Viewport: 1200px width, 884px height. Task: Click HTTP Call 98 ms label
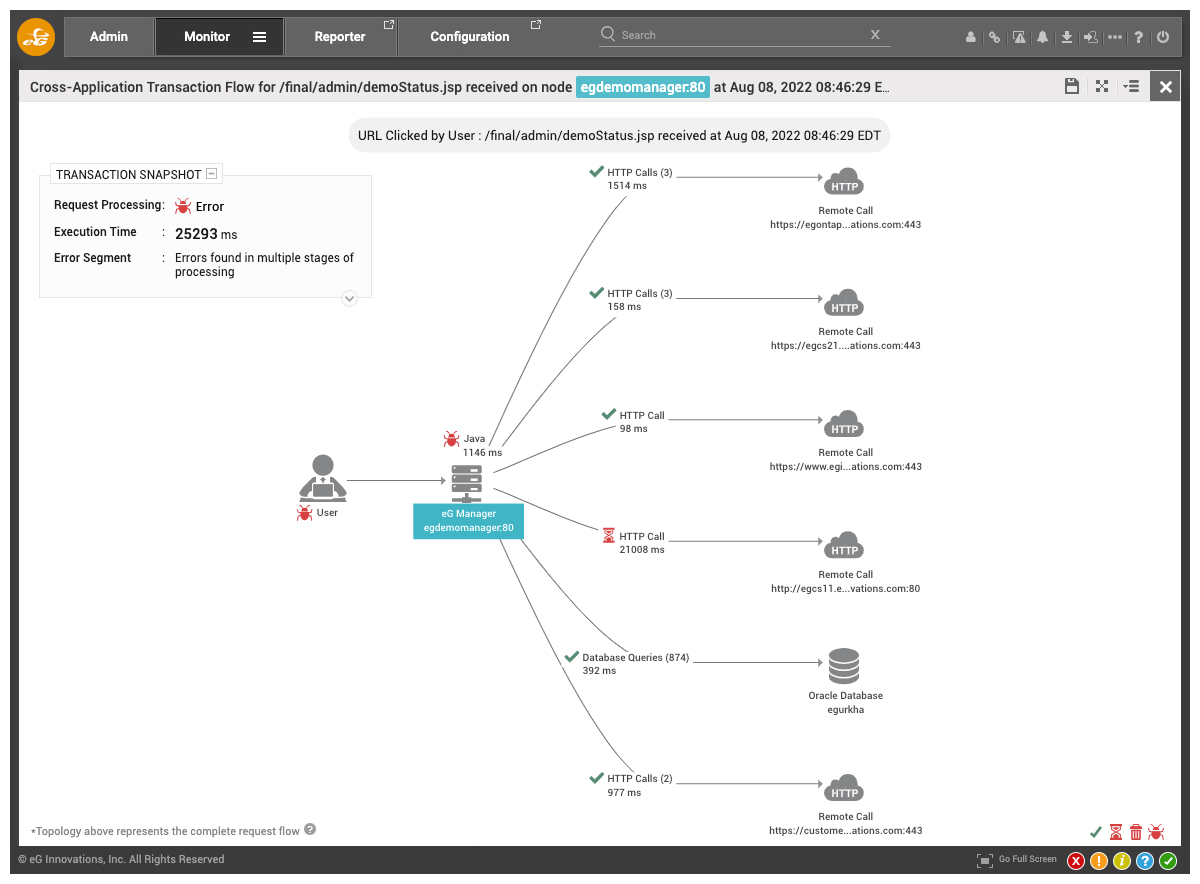click(x=642, y=422)
